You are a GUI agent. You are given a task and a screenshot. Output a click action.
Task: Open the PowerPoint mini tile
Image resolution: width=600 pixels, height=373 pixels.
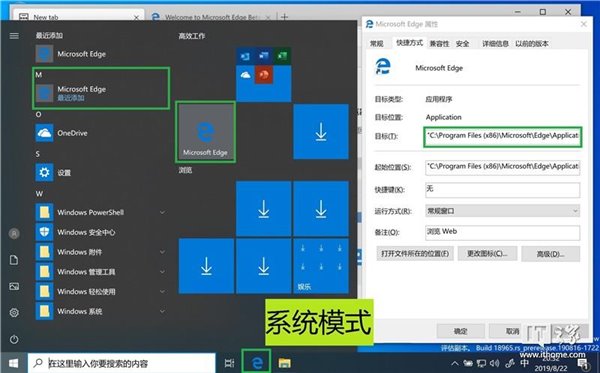264,75
